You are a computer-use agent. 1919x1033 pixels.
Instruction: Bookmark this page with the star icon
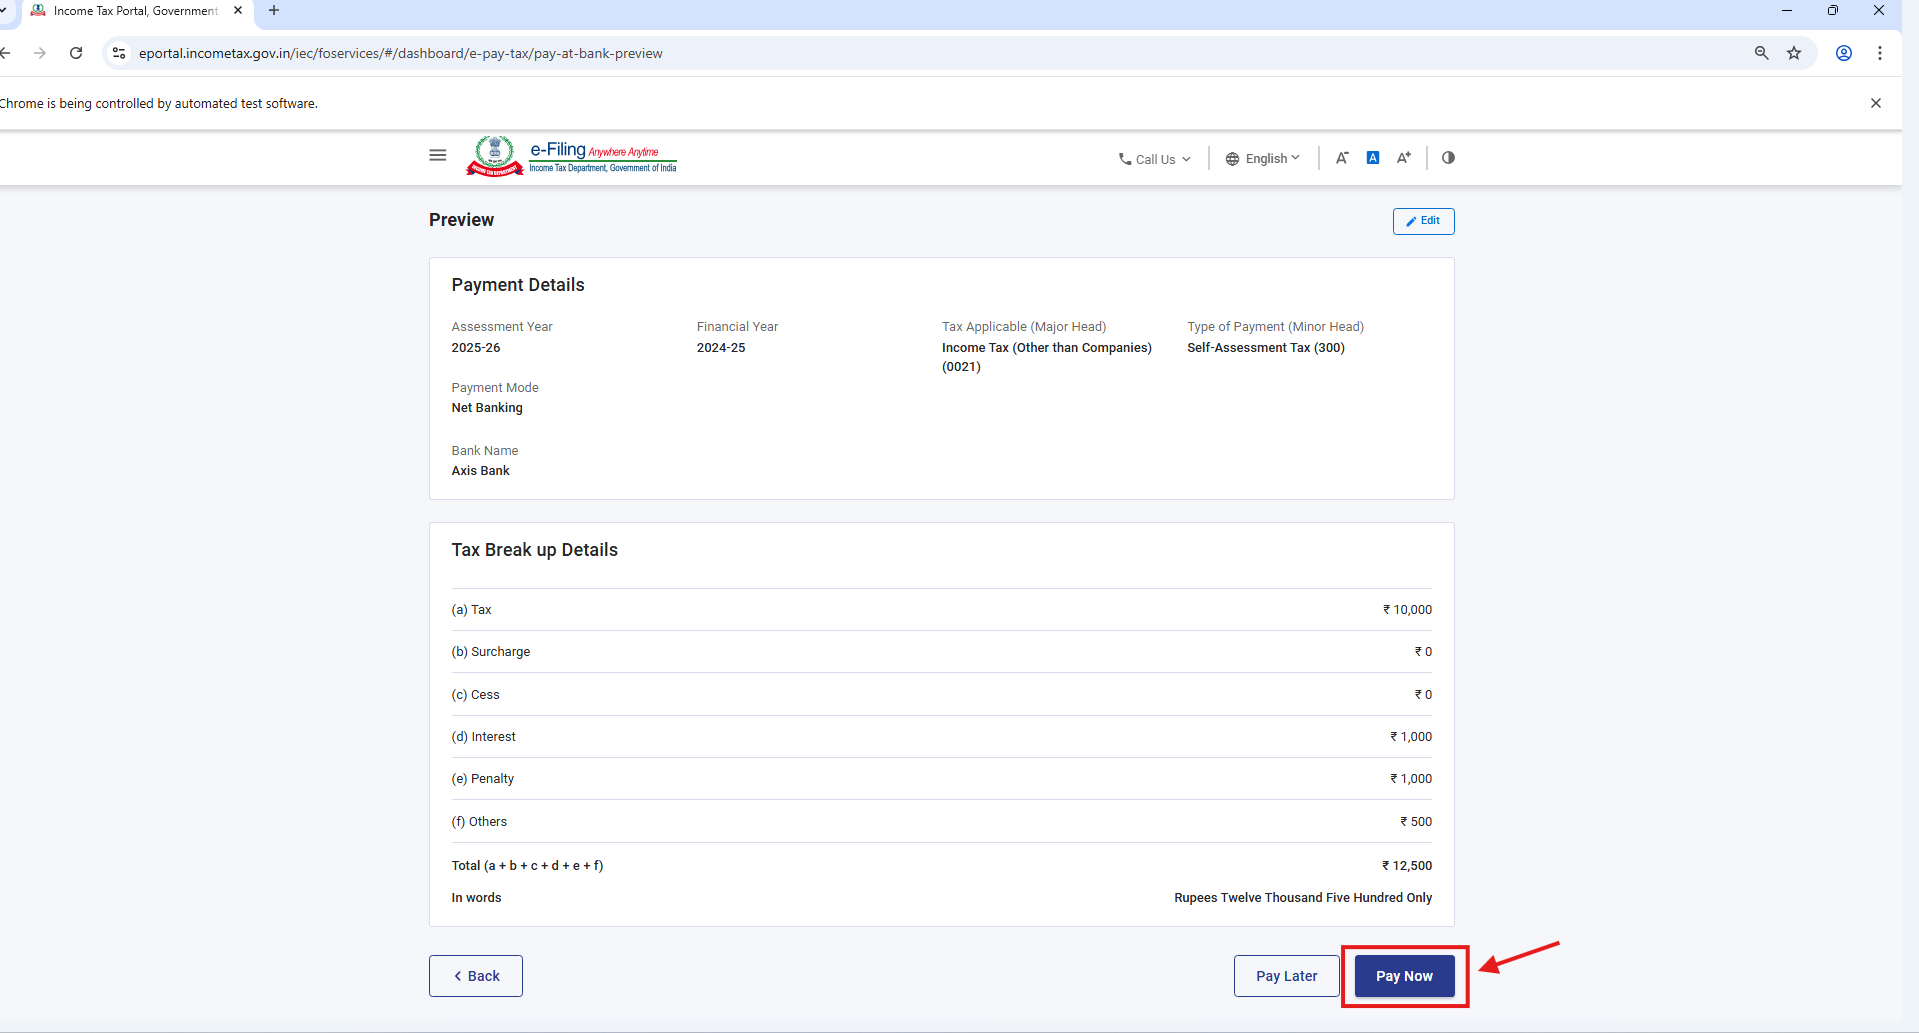(x=1794, y=53)
